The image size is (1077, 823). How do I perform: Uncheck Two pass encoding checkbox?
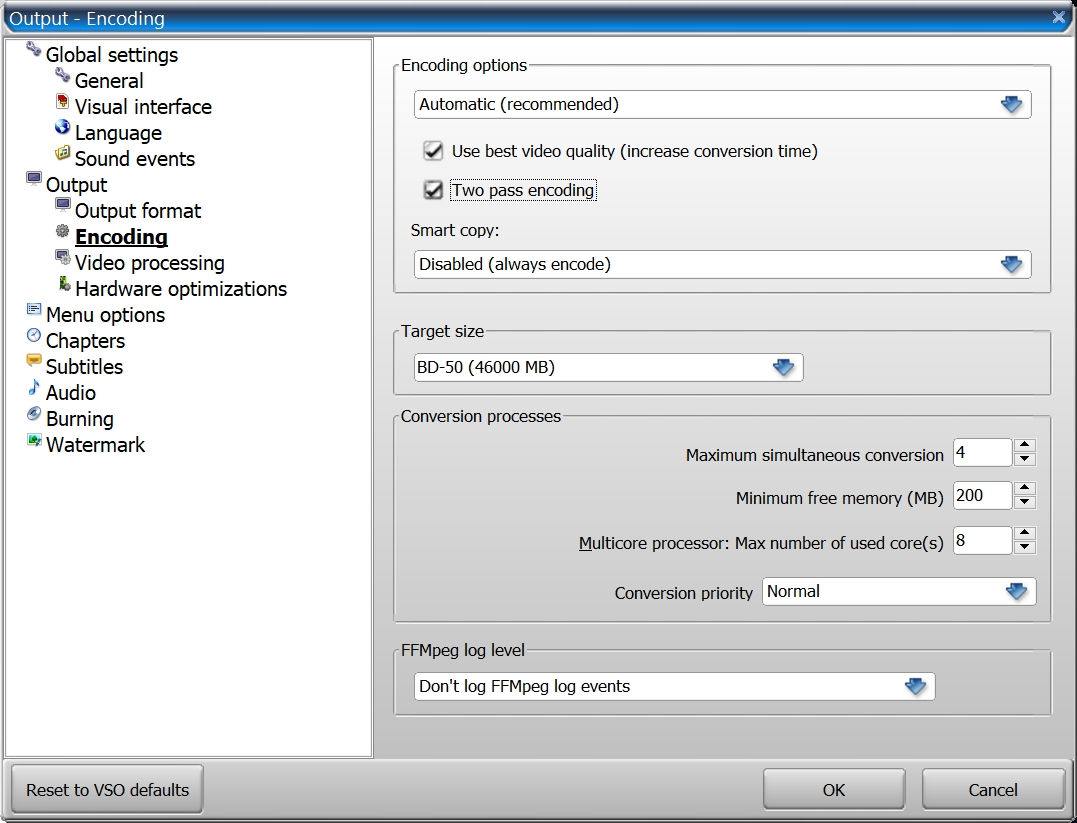tap(433, 190)
